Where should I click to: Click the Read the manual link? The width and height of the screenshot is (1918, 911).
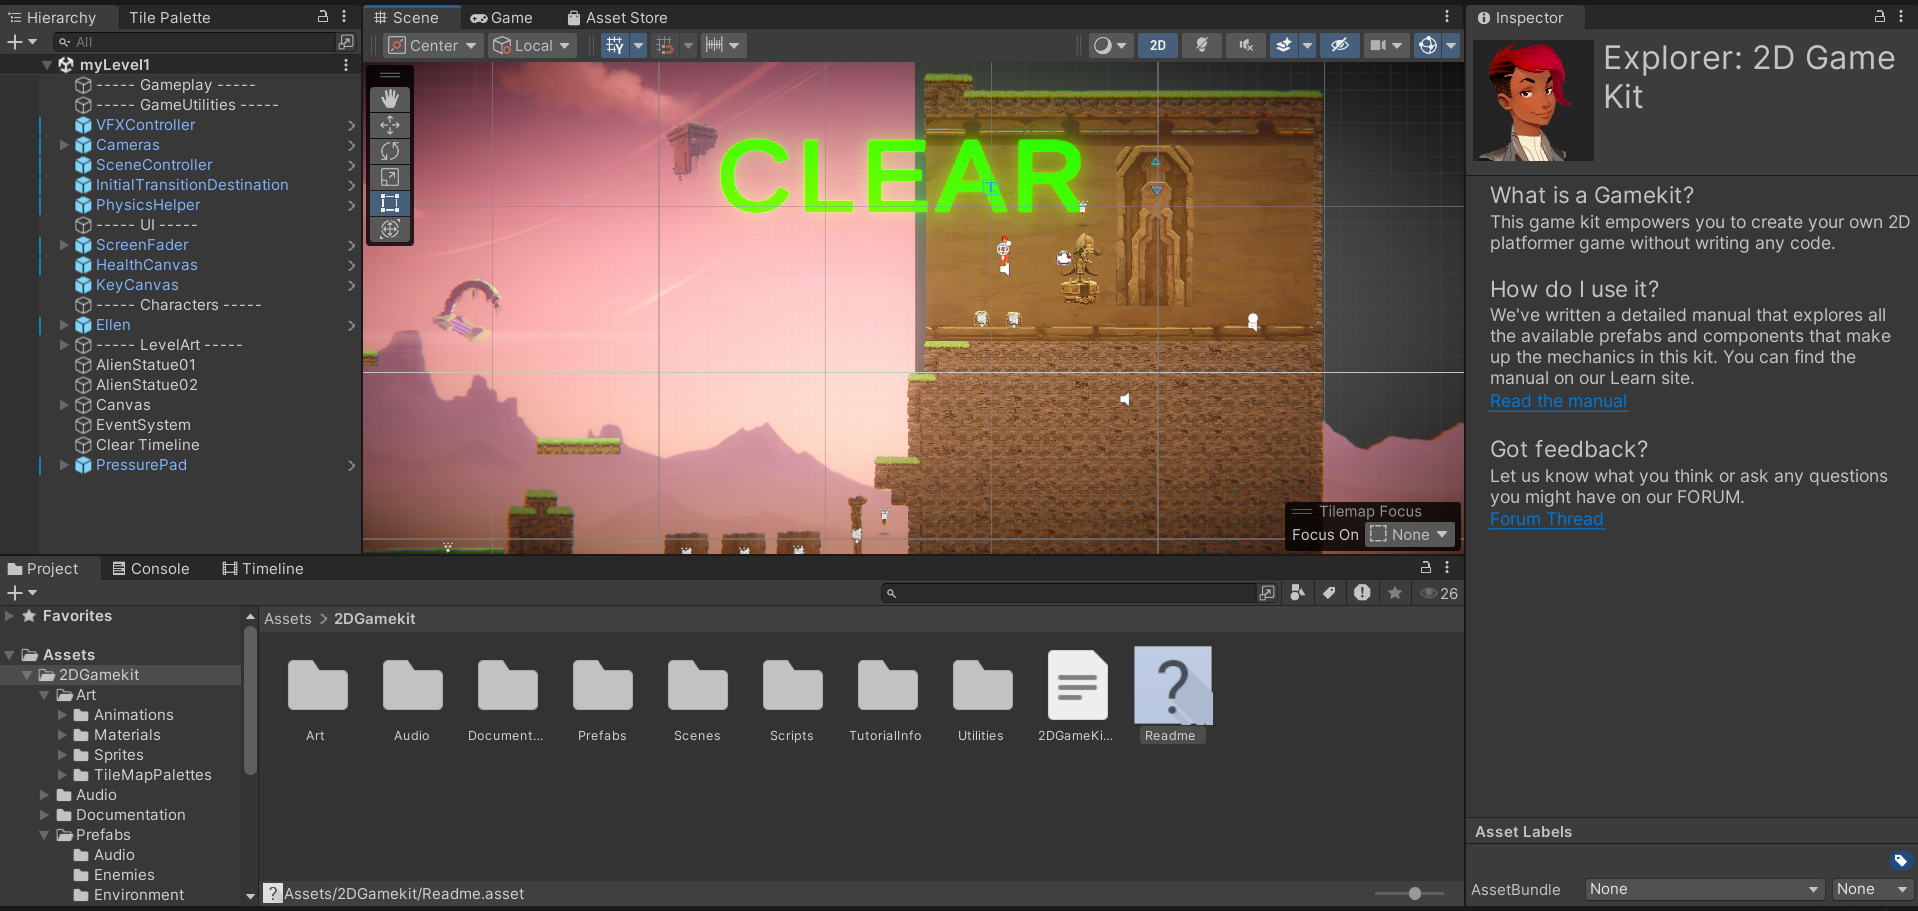click(1558, 401)
